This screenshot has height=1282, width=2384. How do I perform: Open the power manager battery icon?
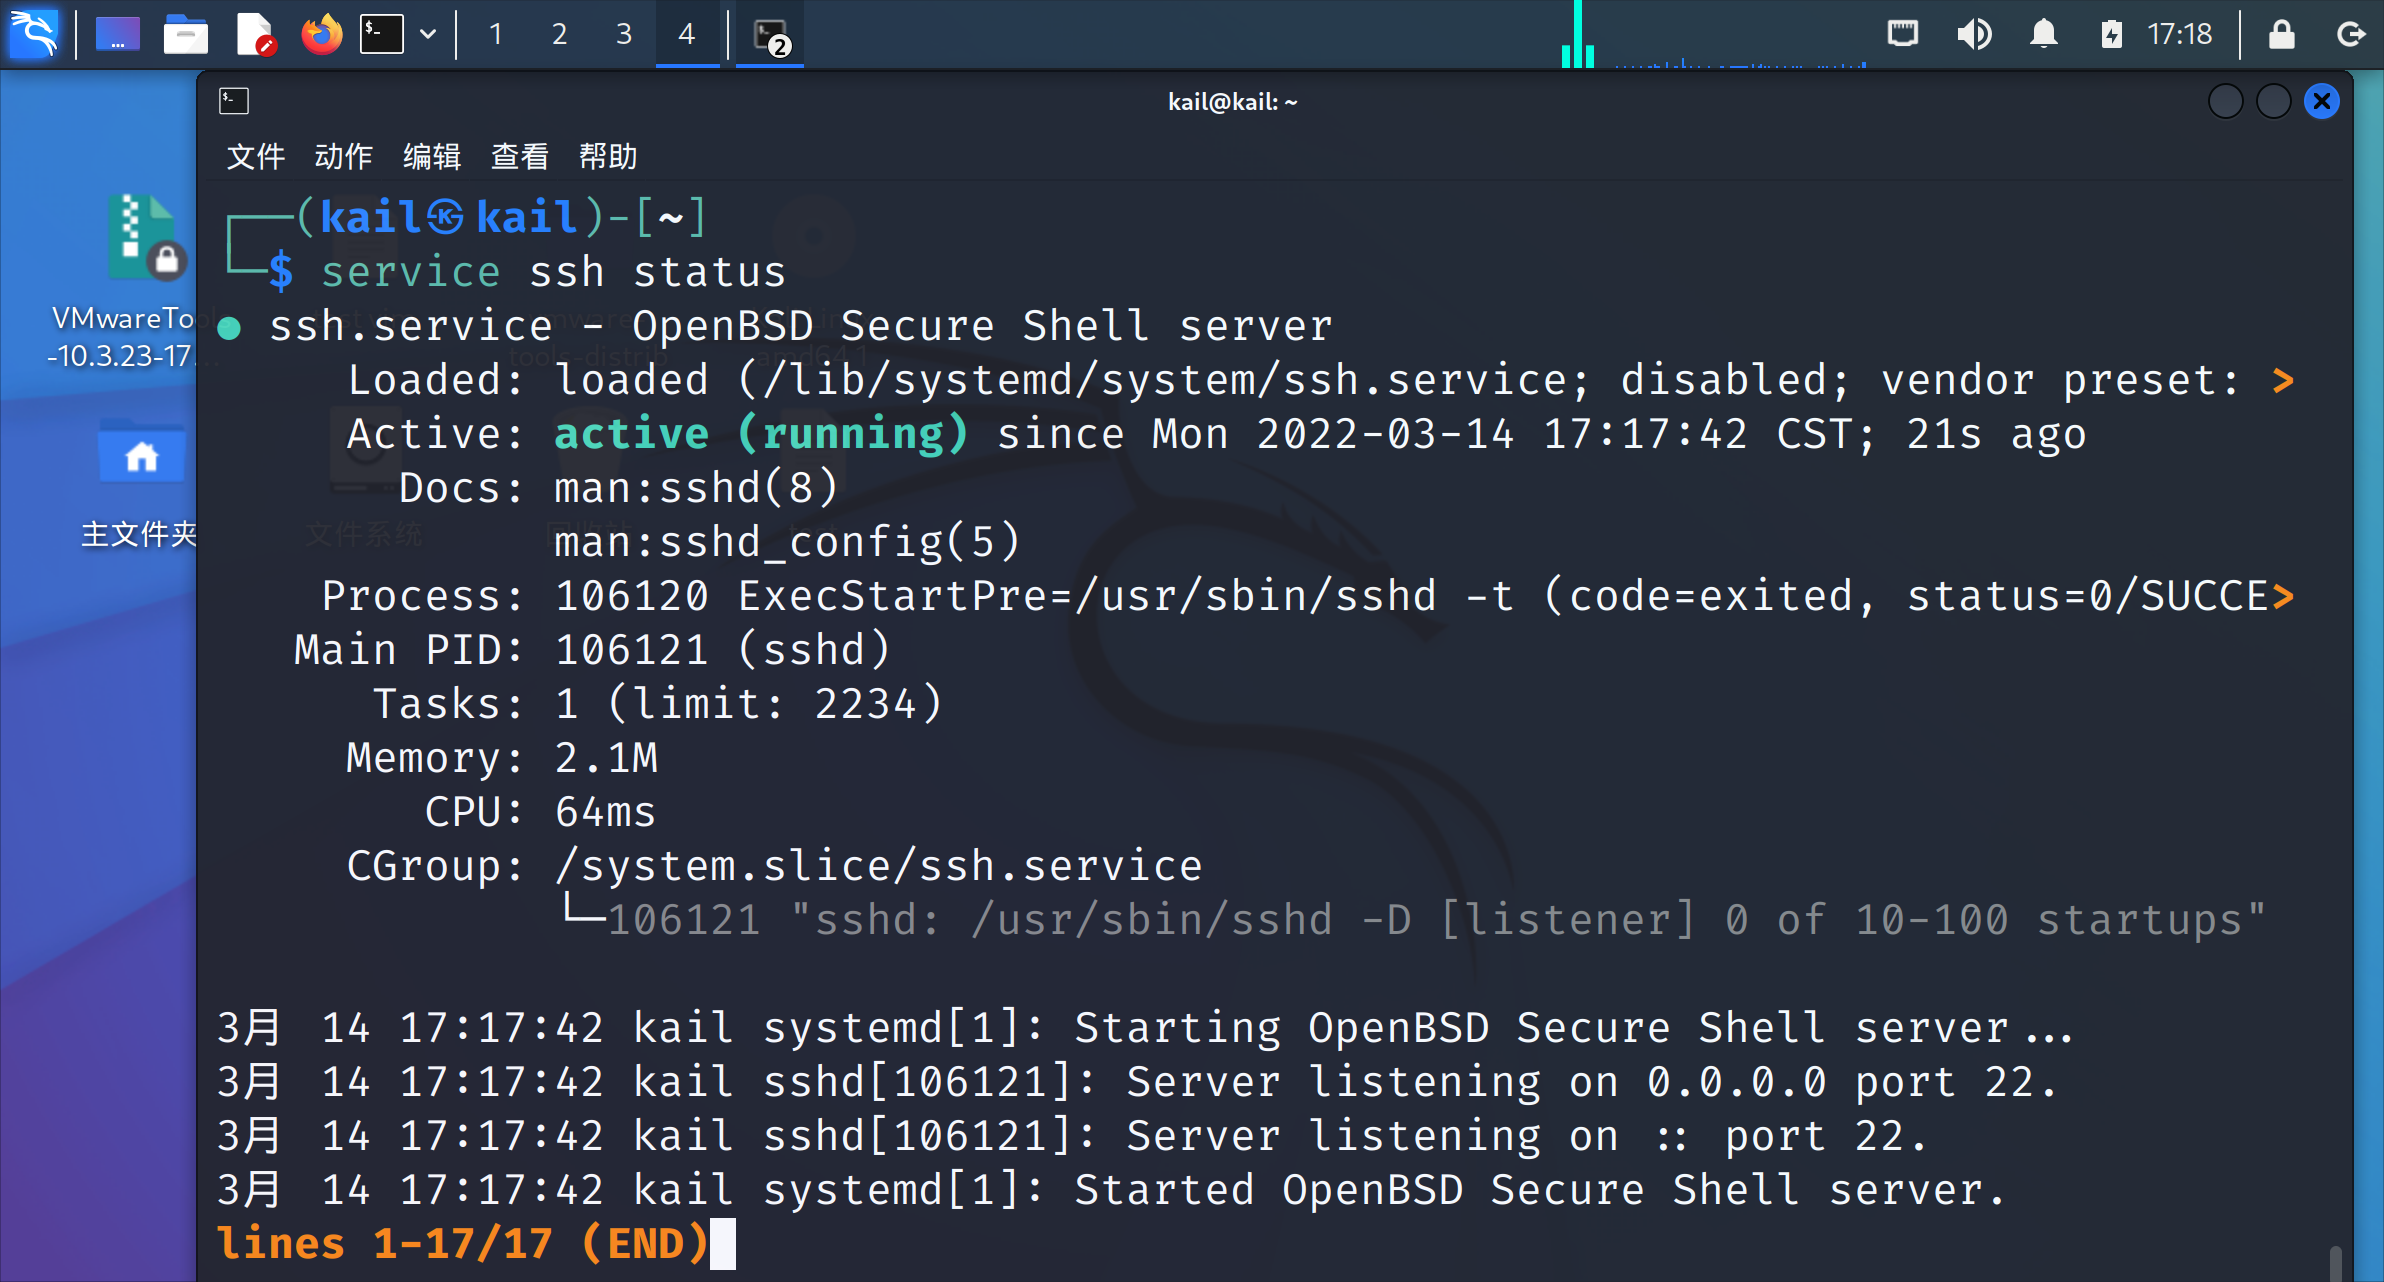(2111, 35)
